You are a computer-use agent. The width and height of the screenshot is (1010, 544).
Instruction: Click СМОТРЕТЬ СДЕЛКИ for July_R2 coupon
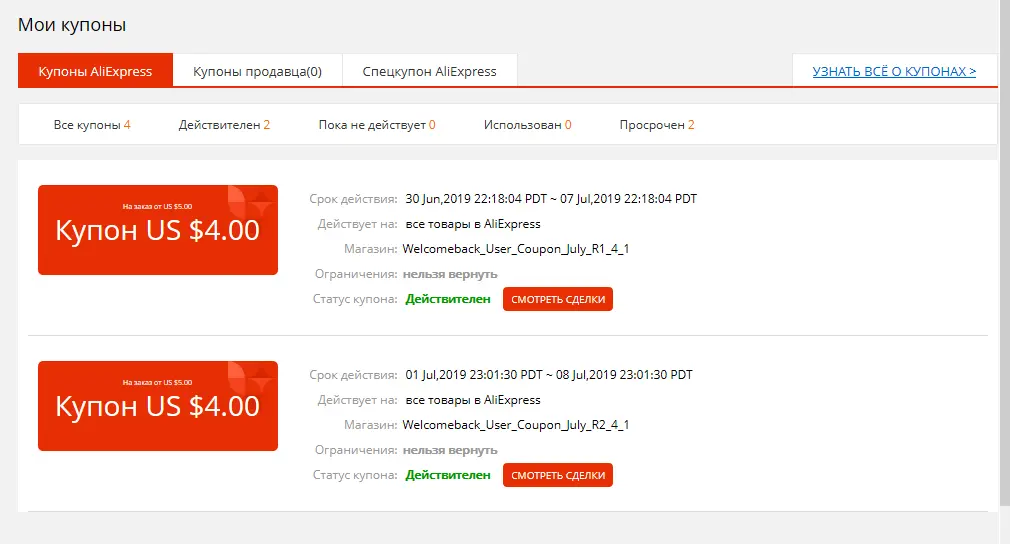tap(558, 475)
